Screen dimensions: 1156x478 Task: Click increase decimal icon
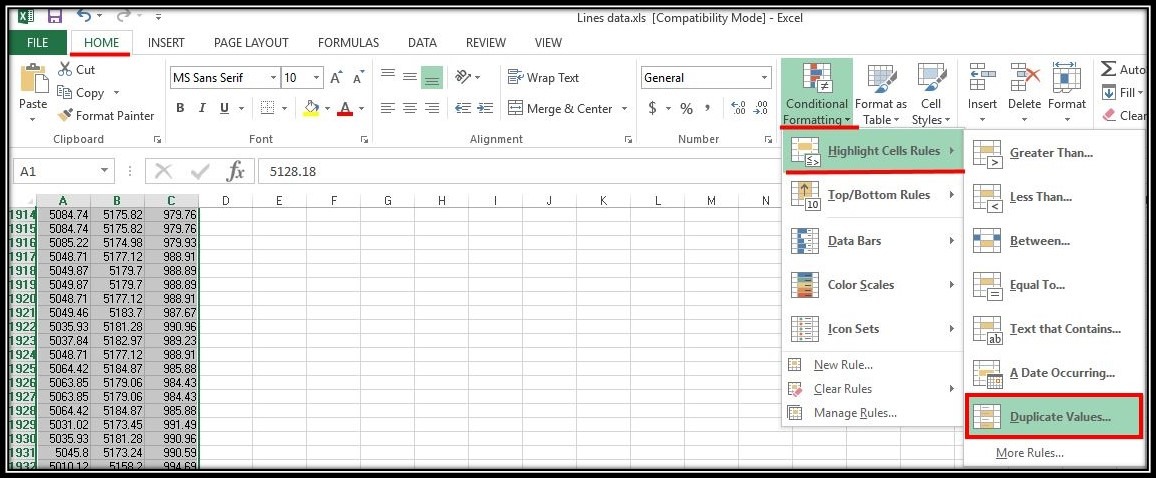(738, 108)
